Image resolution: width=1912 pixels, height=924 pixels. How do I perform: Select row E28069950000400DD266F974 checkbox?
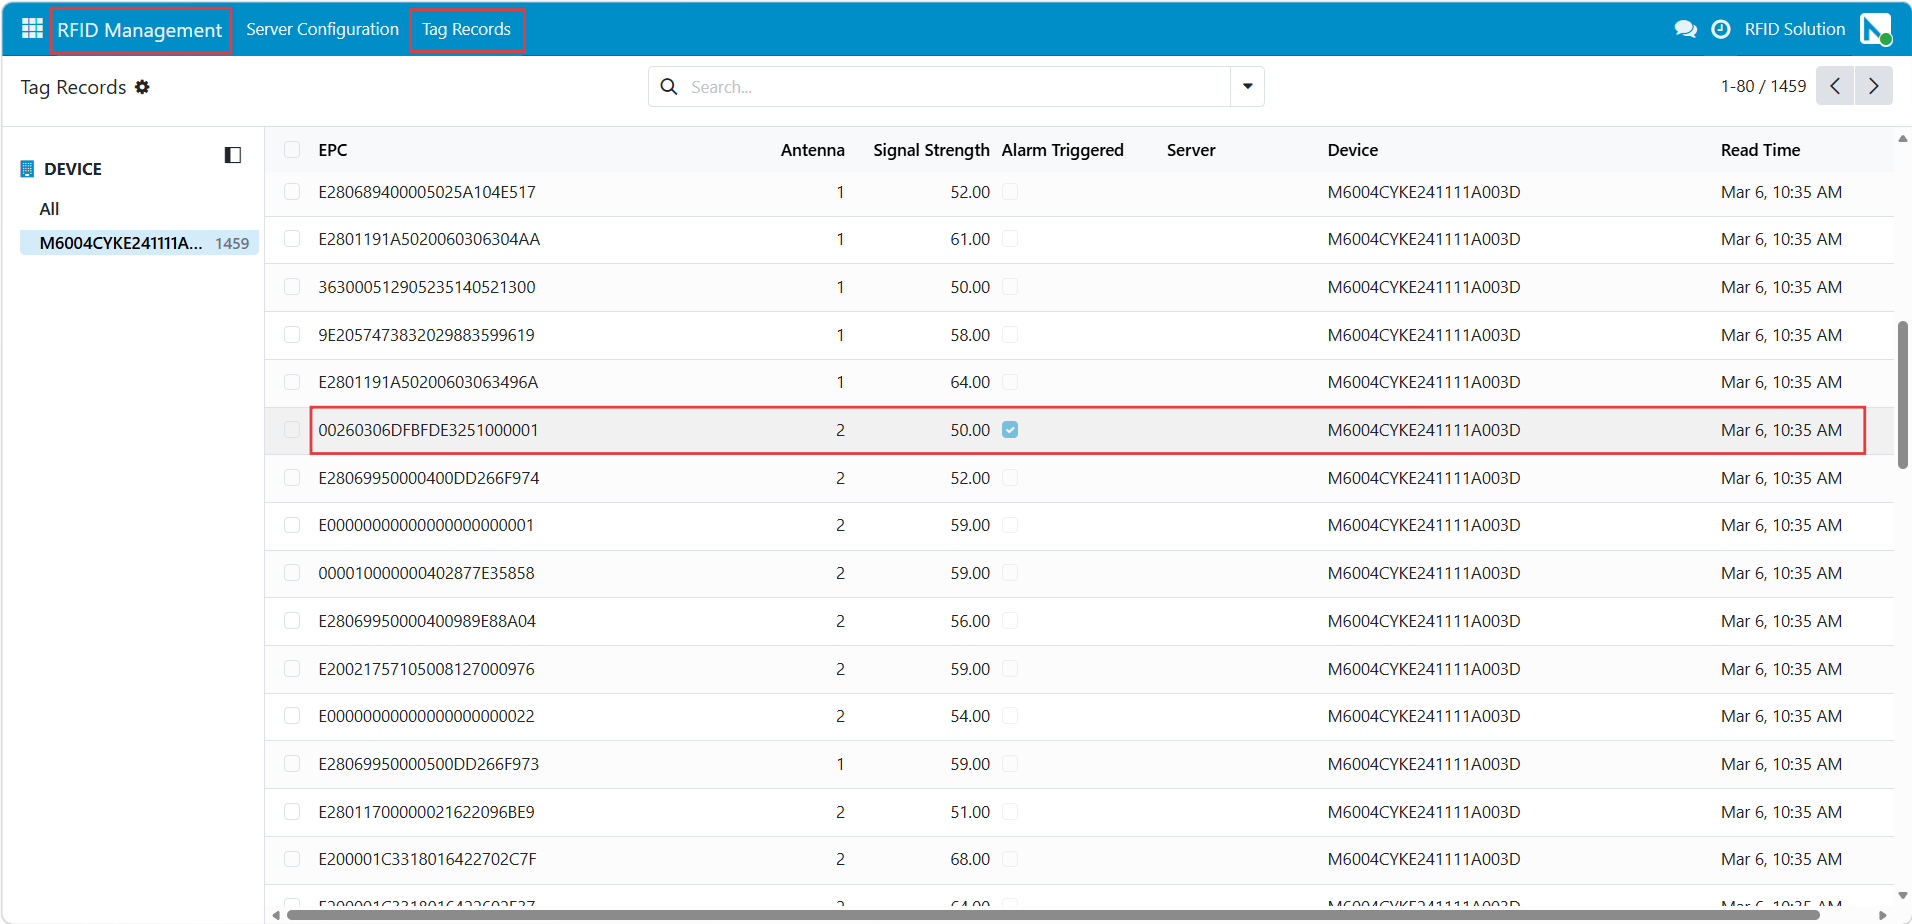(x=292, y=478)
